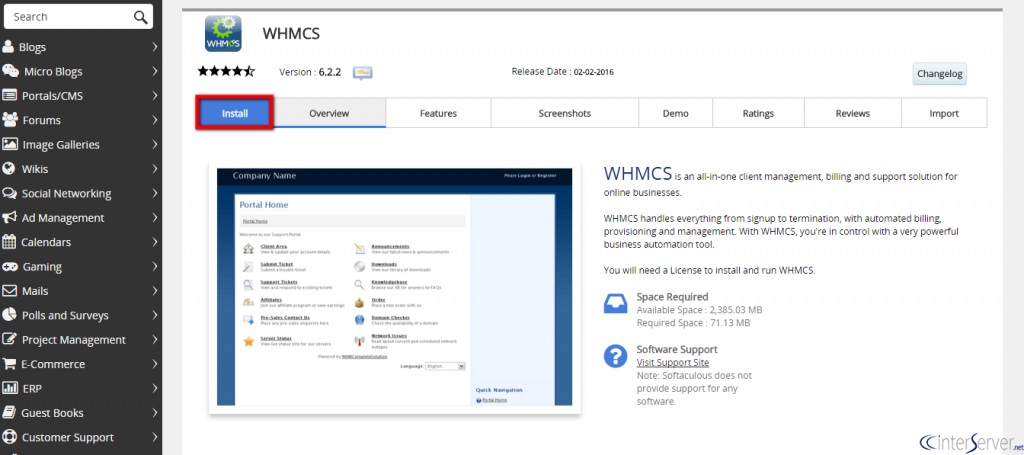The image size is (1024, 455).
Task: Open the Install tab
Action: pos(234,113)
